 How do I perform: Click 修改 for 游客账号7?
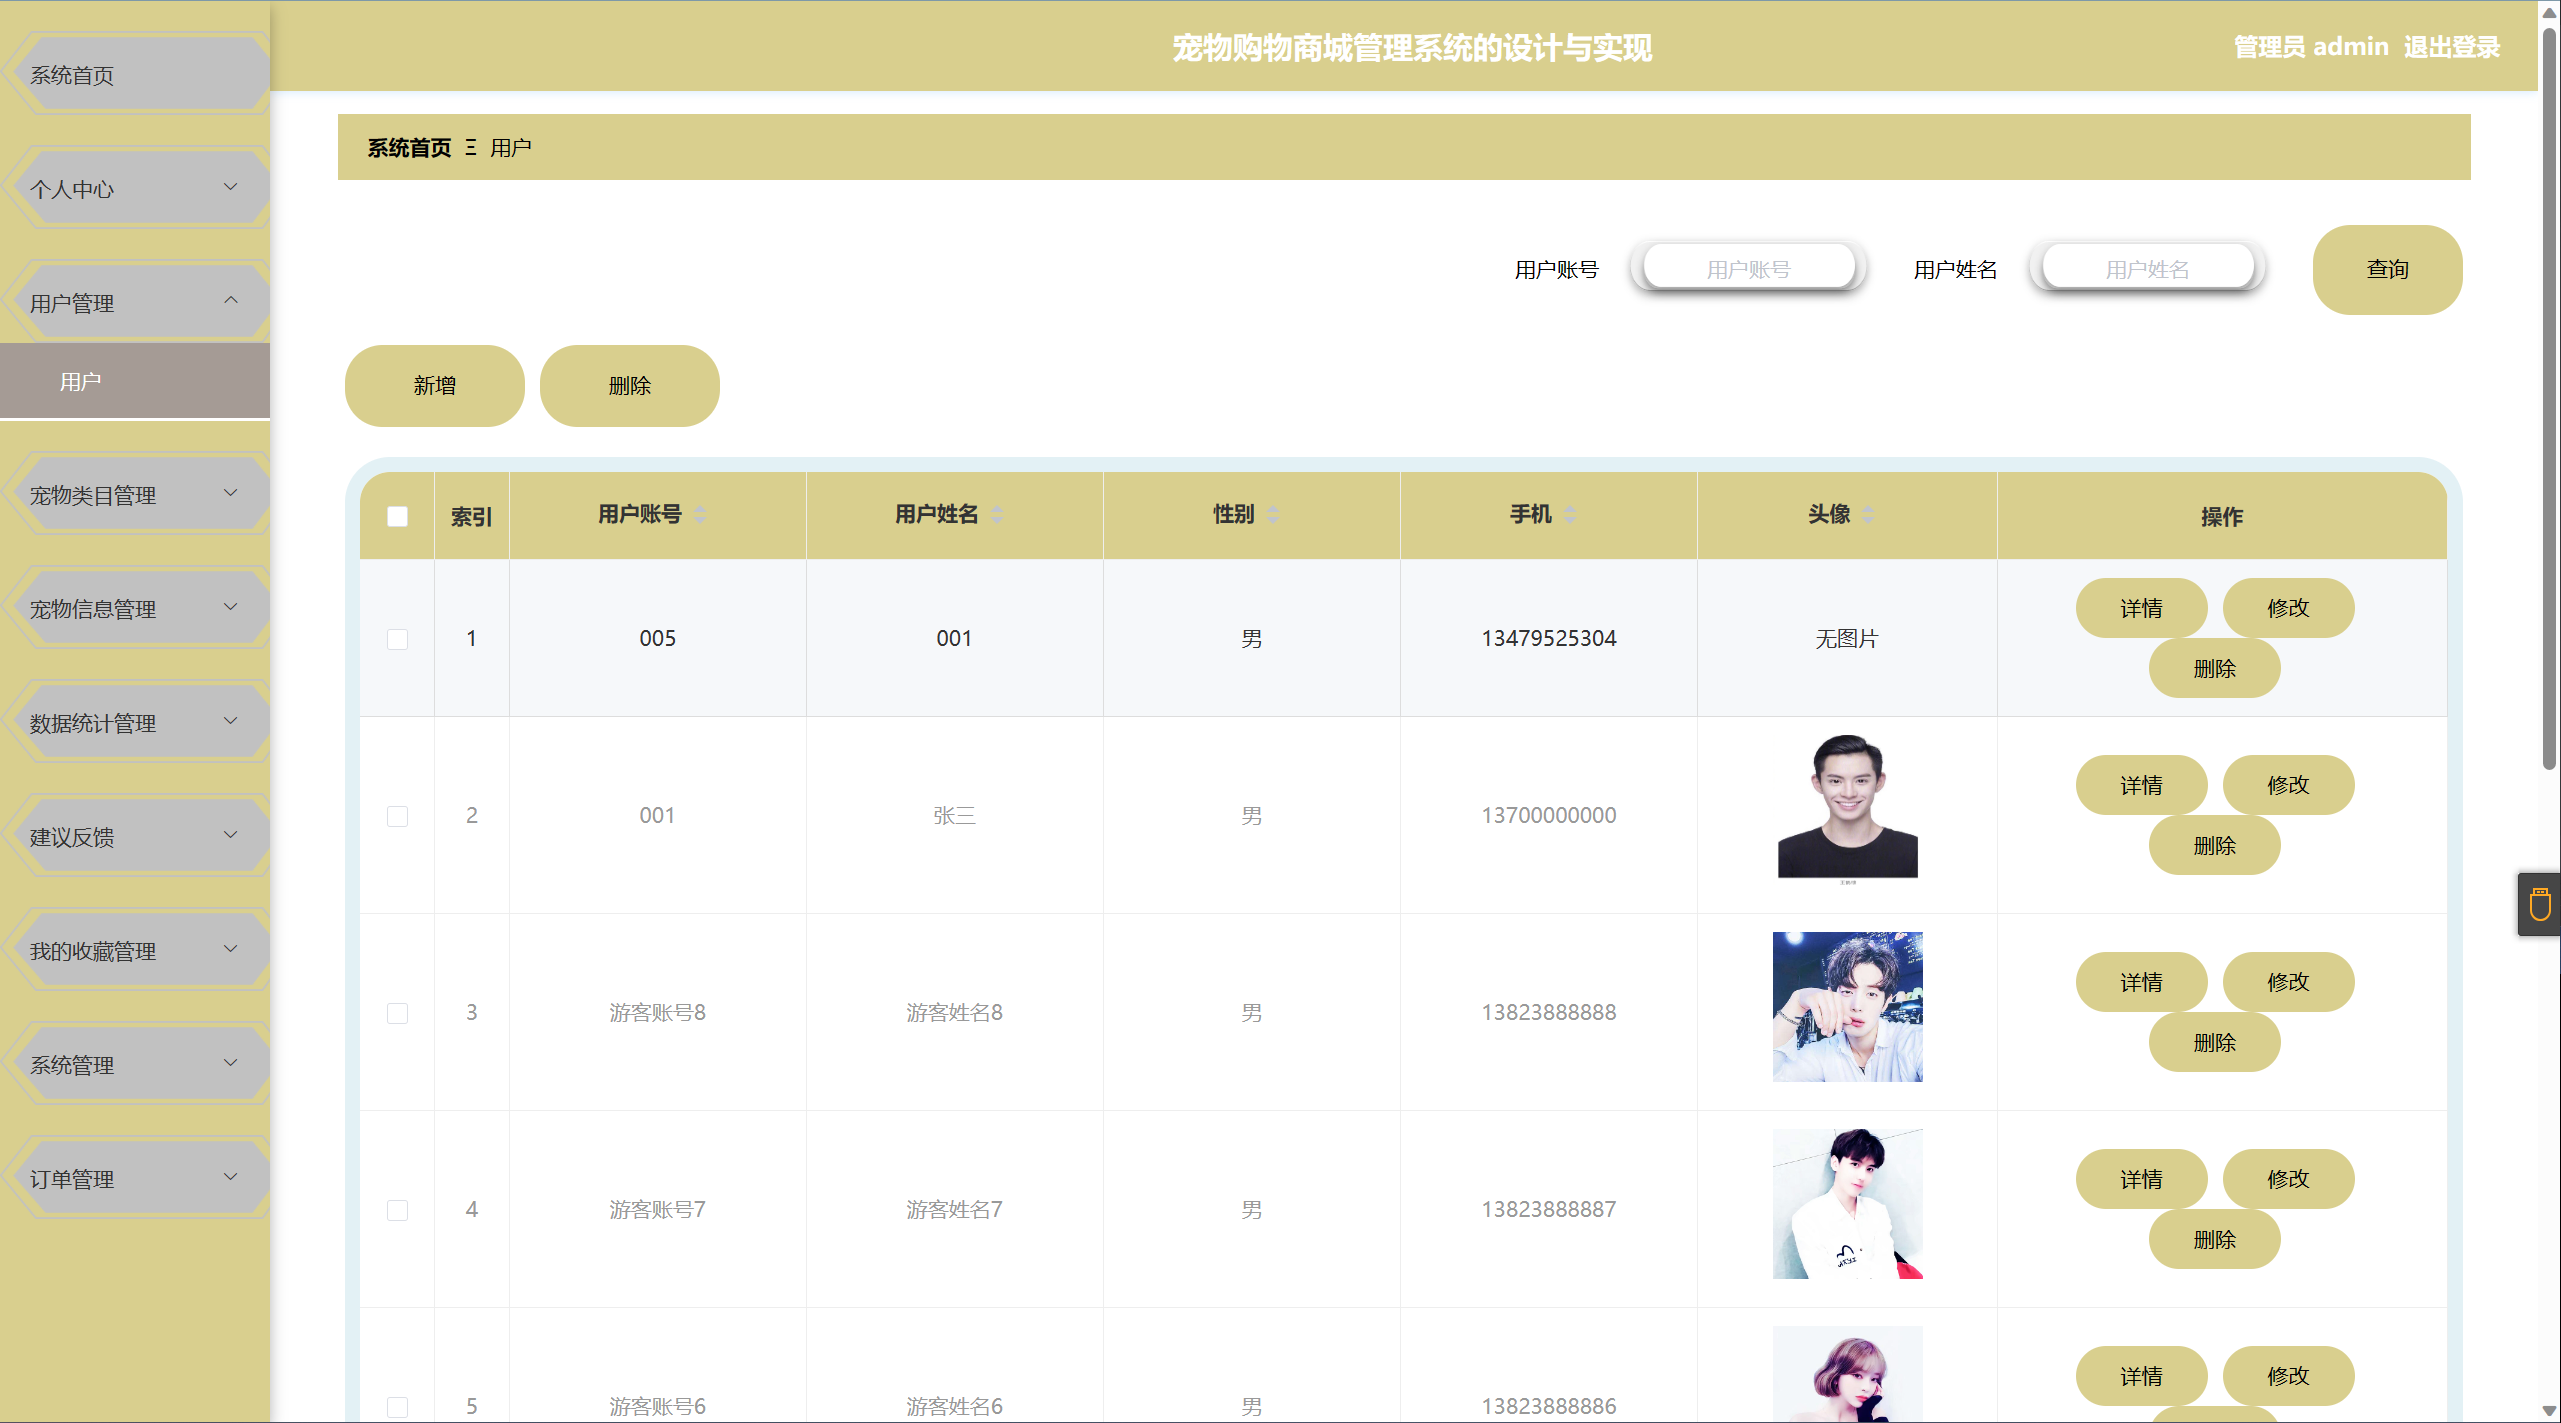coord(2288,1179)
